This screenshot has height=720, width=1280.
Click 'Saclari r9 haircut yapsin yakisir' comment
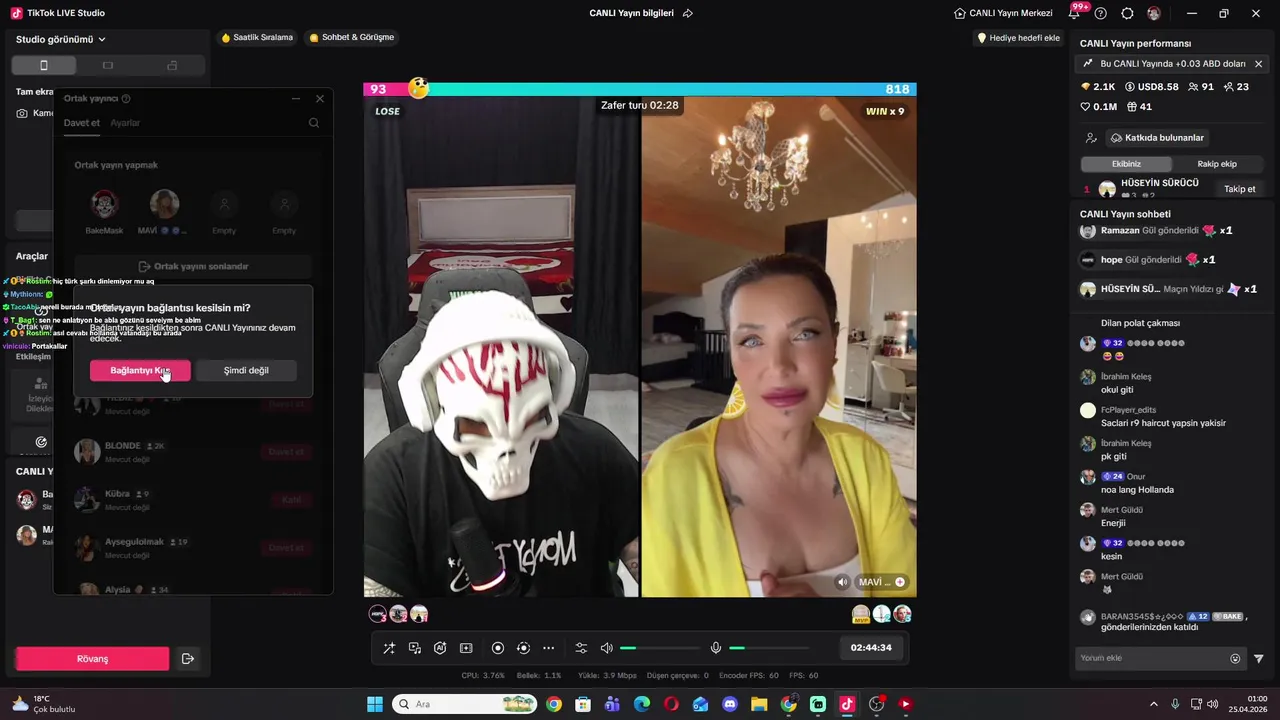point(1163,423)
